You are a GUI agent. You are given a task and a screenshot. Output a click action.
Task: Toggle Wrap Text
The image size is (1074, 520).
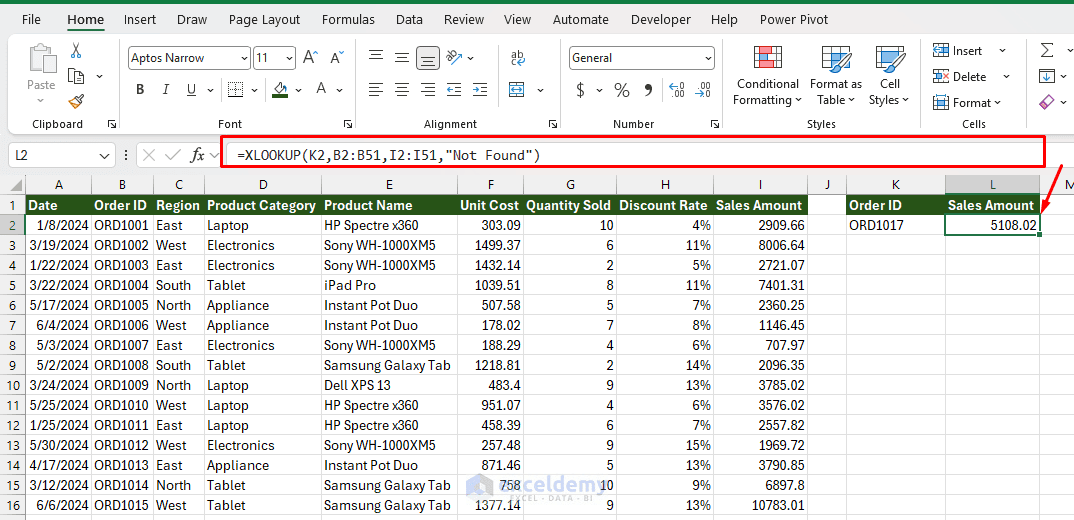[519, 58]
